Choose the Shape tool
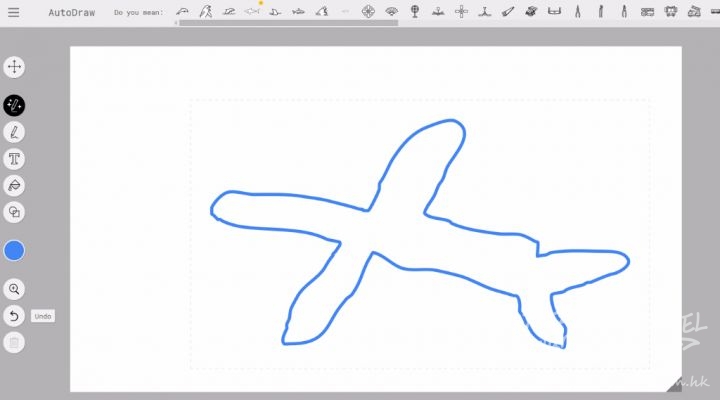Image resolution: width=720 pixels, height=400 pixels. coord(14,212)
